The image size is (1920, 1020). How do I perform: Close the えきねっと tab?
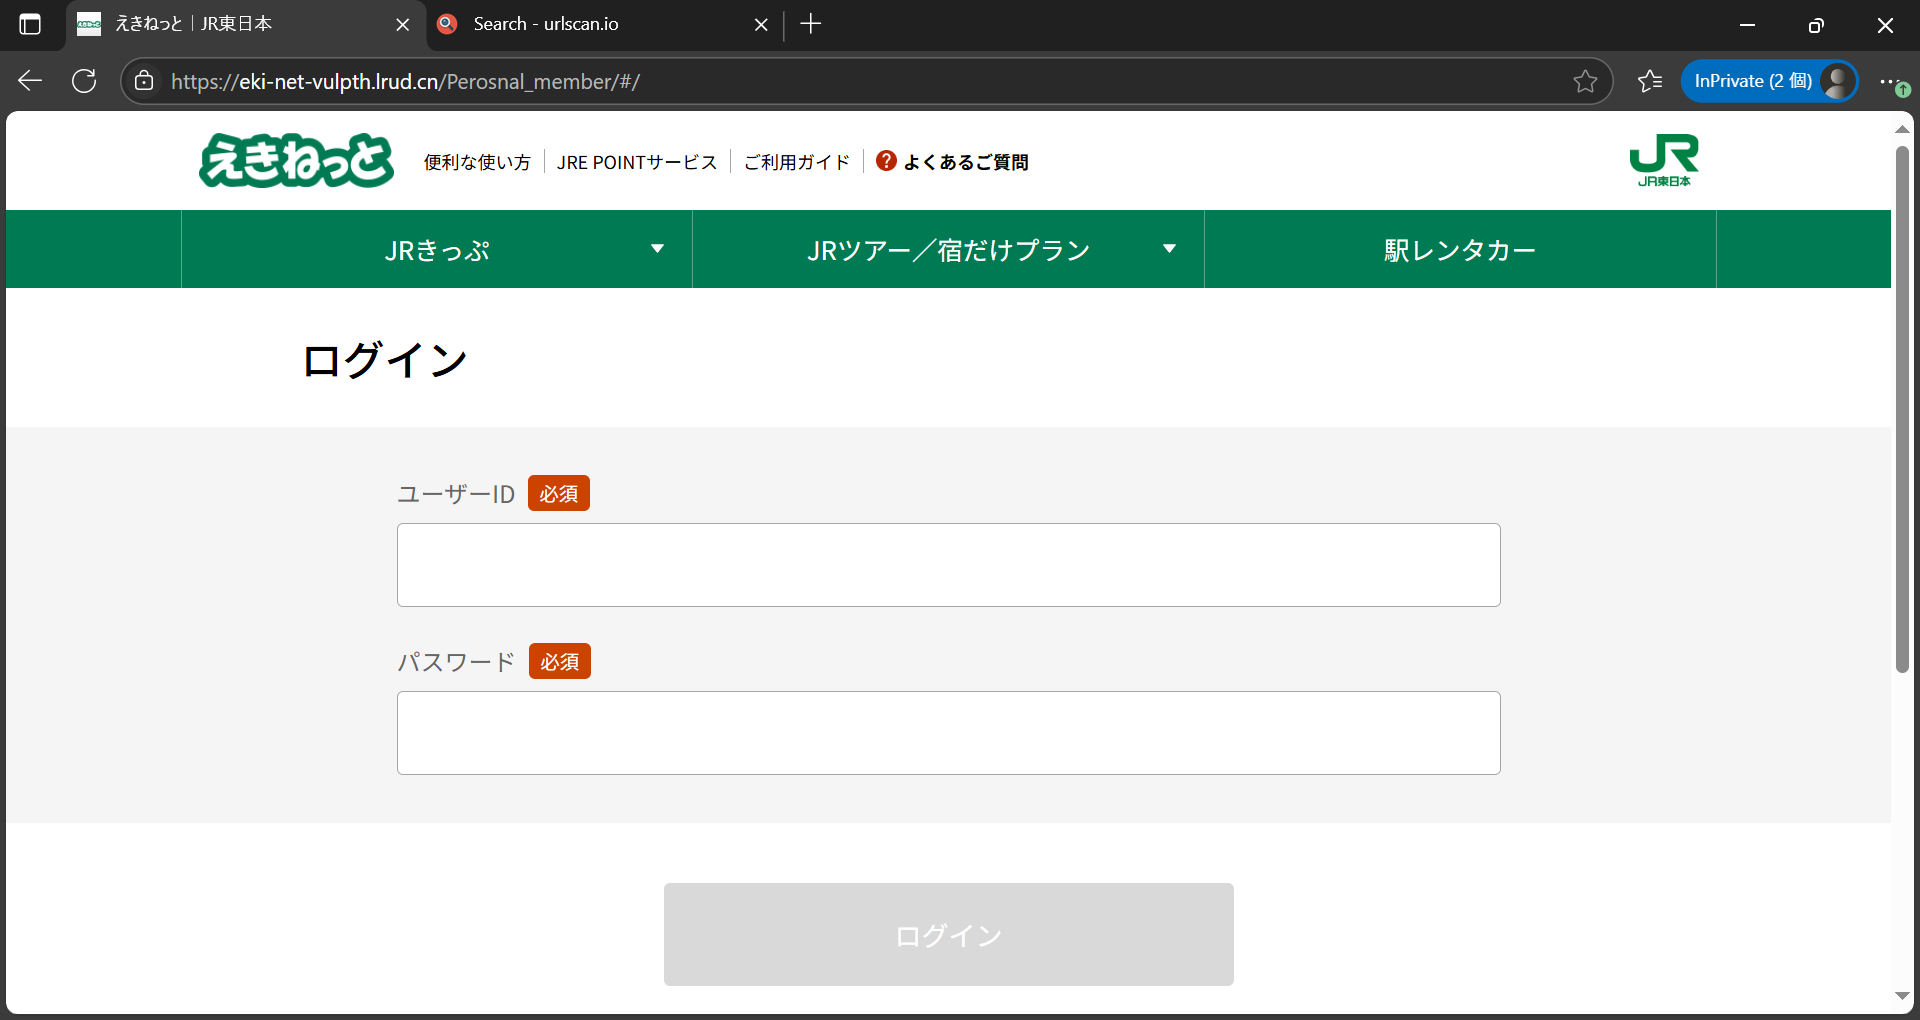pos(403,24)
